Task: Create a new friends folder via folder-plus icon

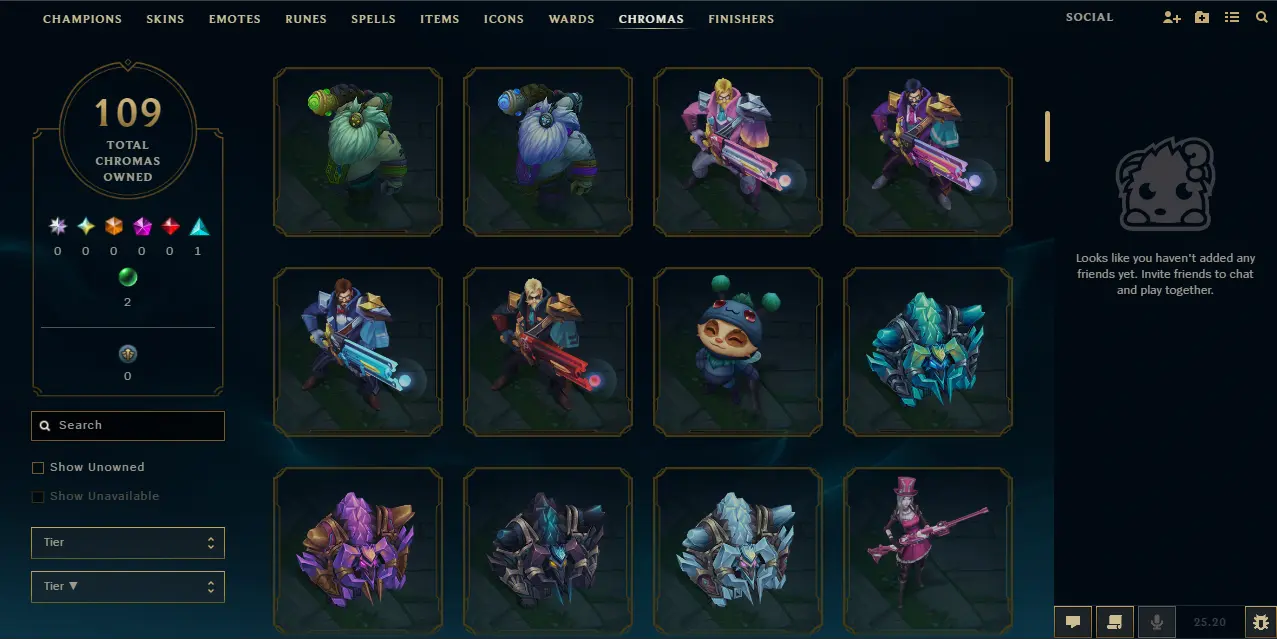Action: coord(1202,18)
